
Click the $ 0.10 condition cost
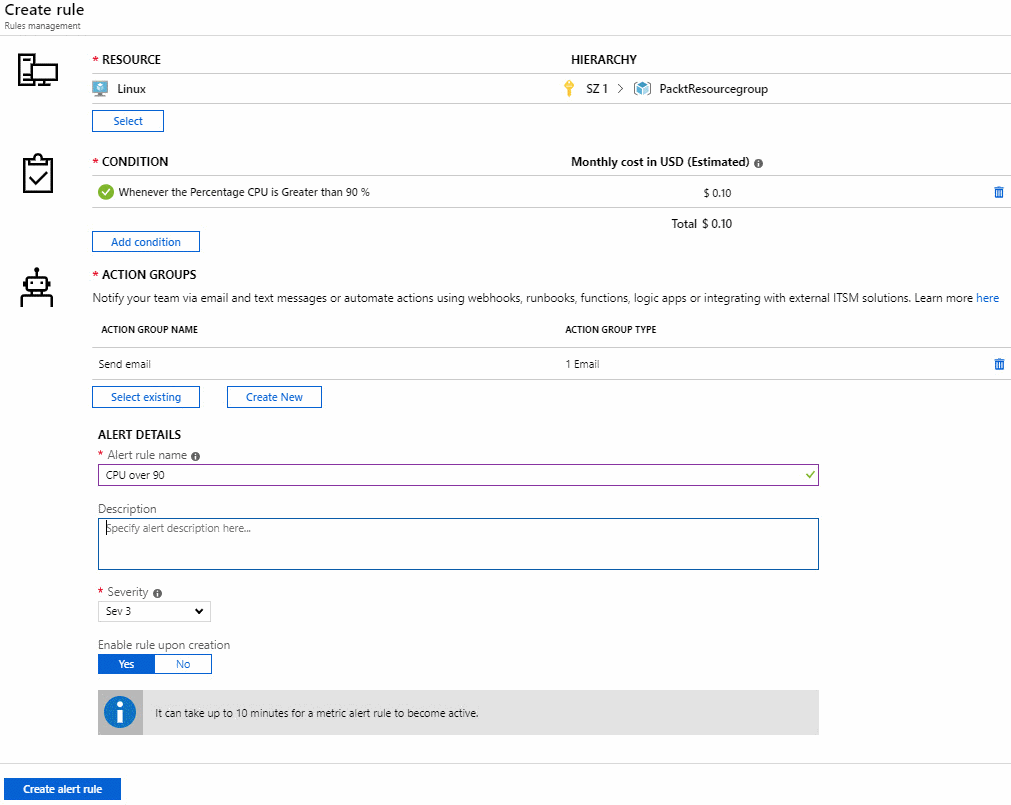point(718,193)
